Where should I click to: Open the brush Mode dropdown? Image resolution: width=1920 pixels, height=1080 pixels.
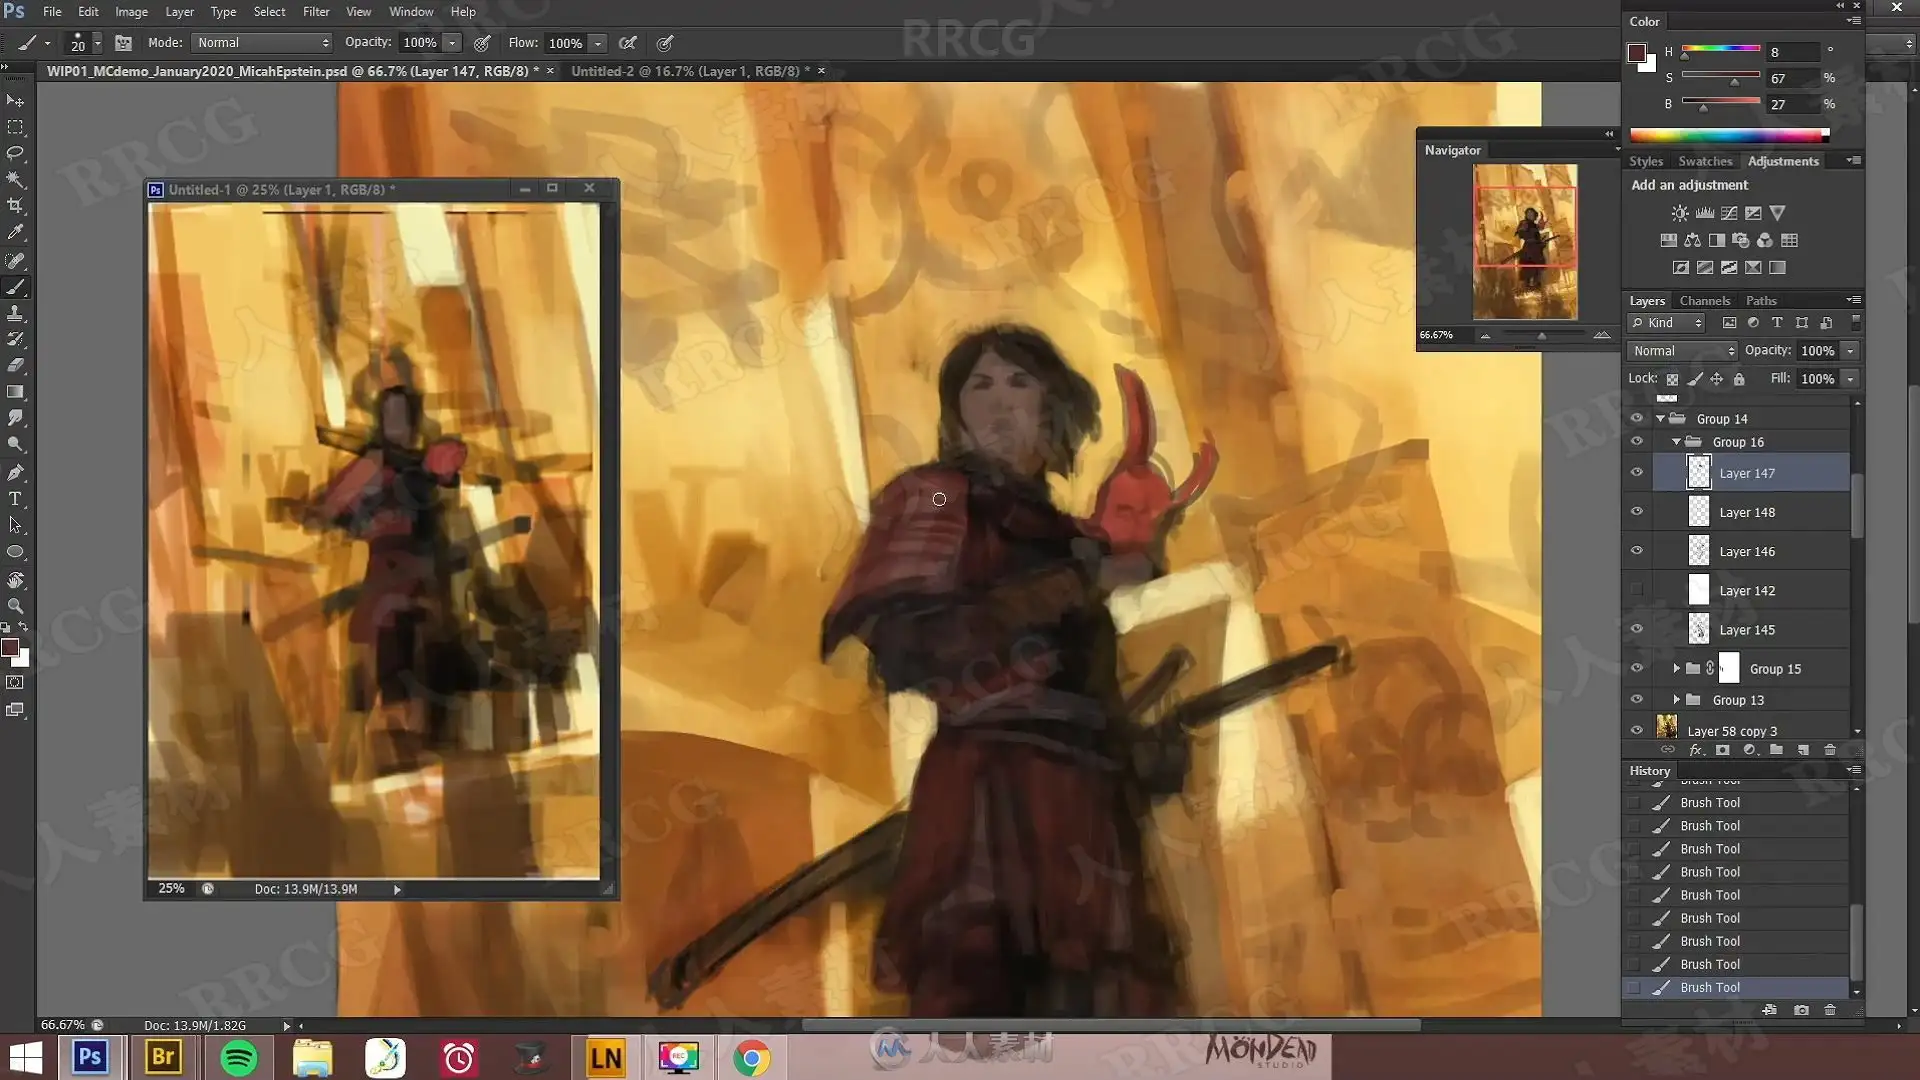pos(262,43)
